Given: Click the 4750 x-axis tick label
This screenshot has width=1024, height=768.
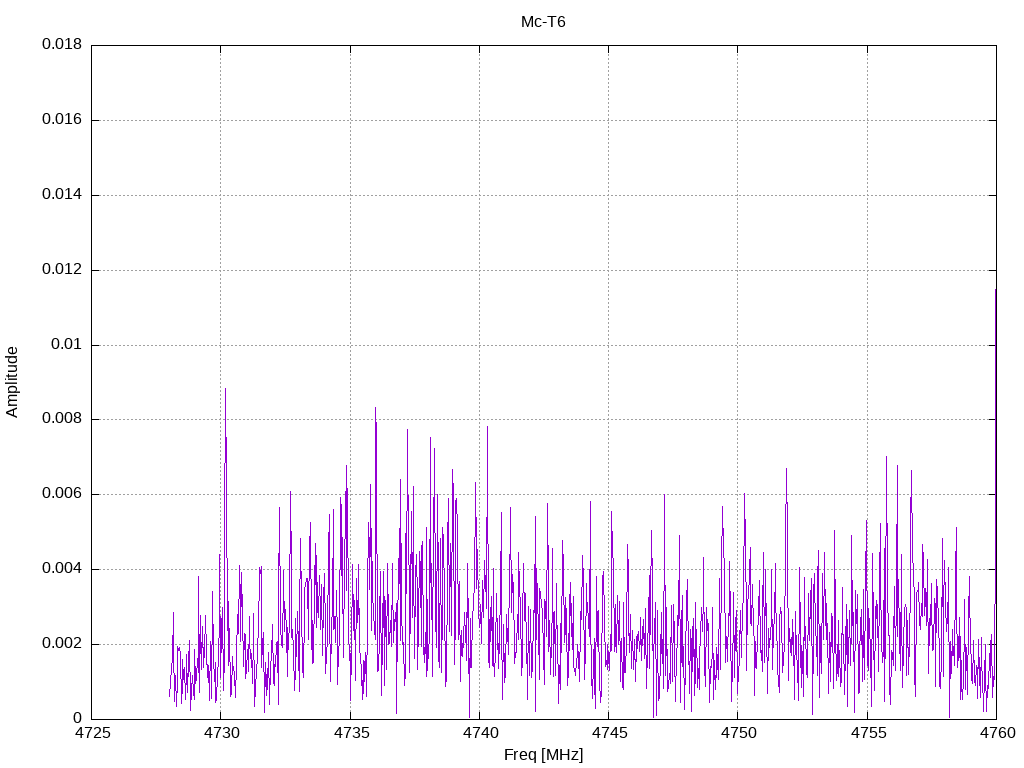Looking at the screenshot, I should [738, 733].
